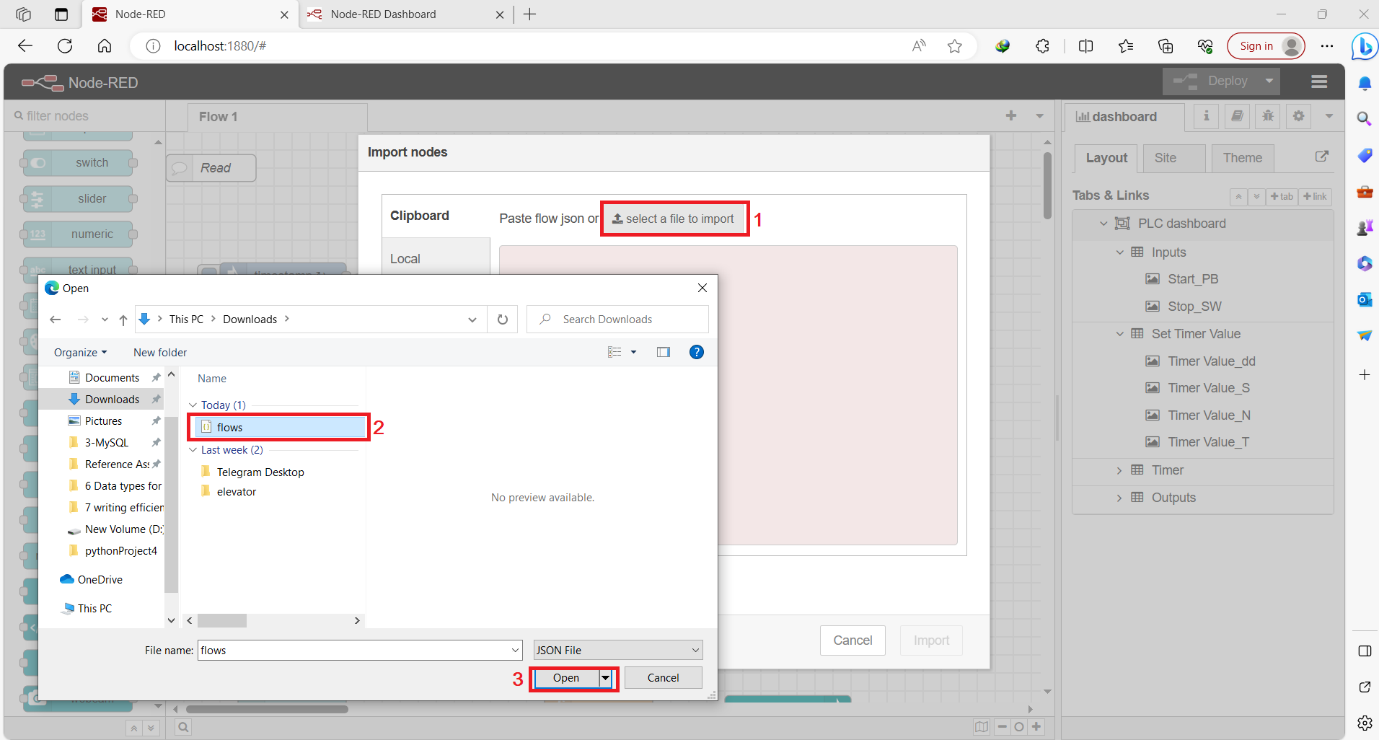This screenshot has height=740, width=1379.
Task: Navigate to Documents in sidebar
Action: (112, 378)
